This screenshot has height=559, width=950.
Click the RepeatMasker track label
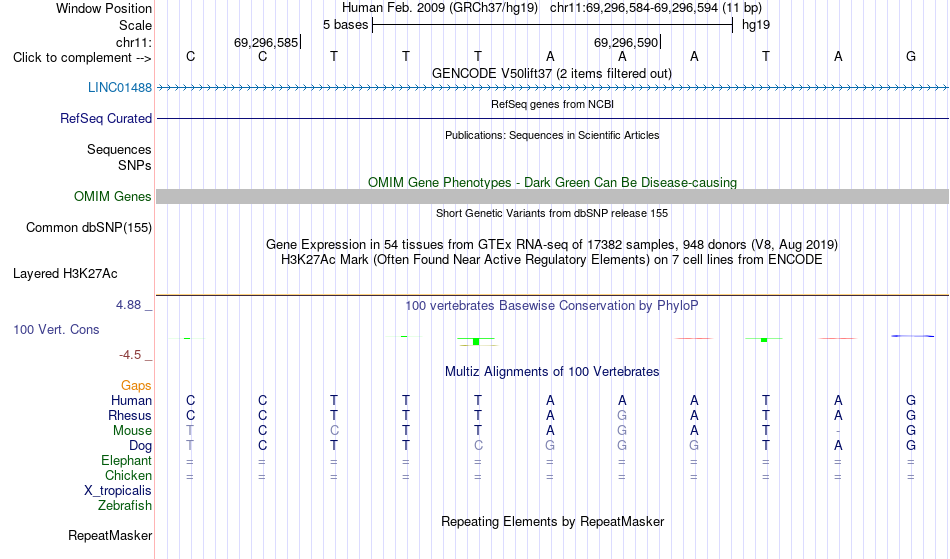(110, 535)
